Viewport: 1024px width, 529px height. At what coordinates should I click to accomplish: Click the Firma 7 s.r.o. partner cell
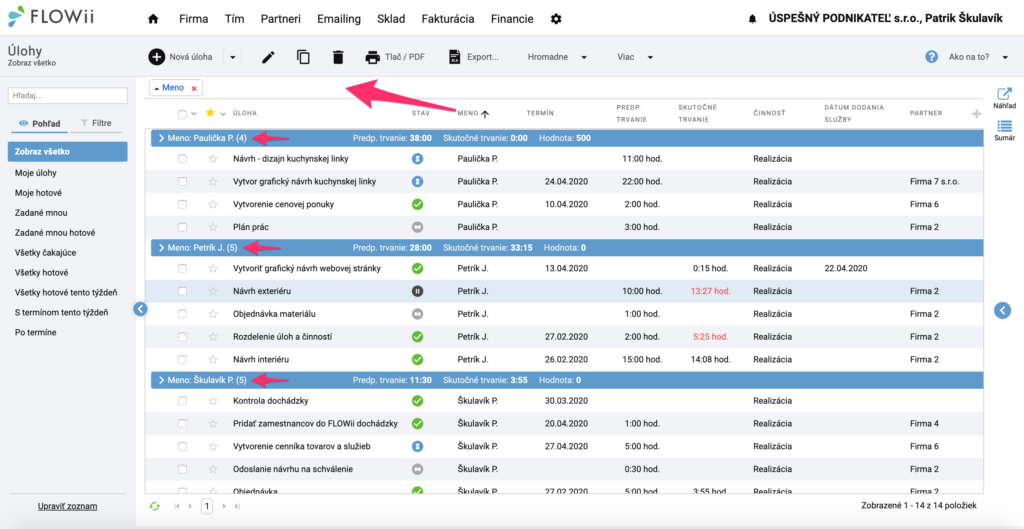(x=935, y=181)
